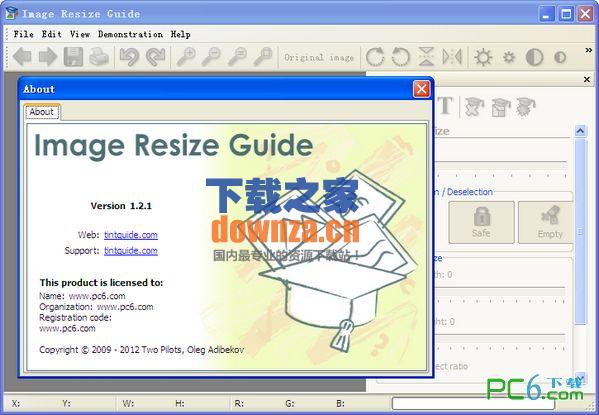599x415 pixels.
Task: Close the About dialog
Action: [421, 89]
